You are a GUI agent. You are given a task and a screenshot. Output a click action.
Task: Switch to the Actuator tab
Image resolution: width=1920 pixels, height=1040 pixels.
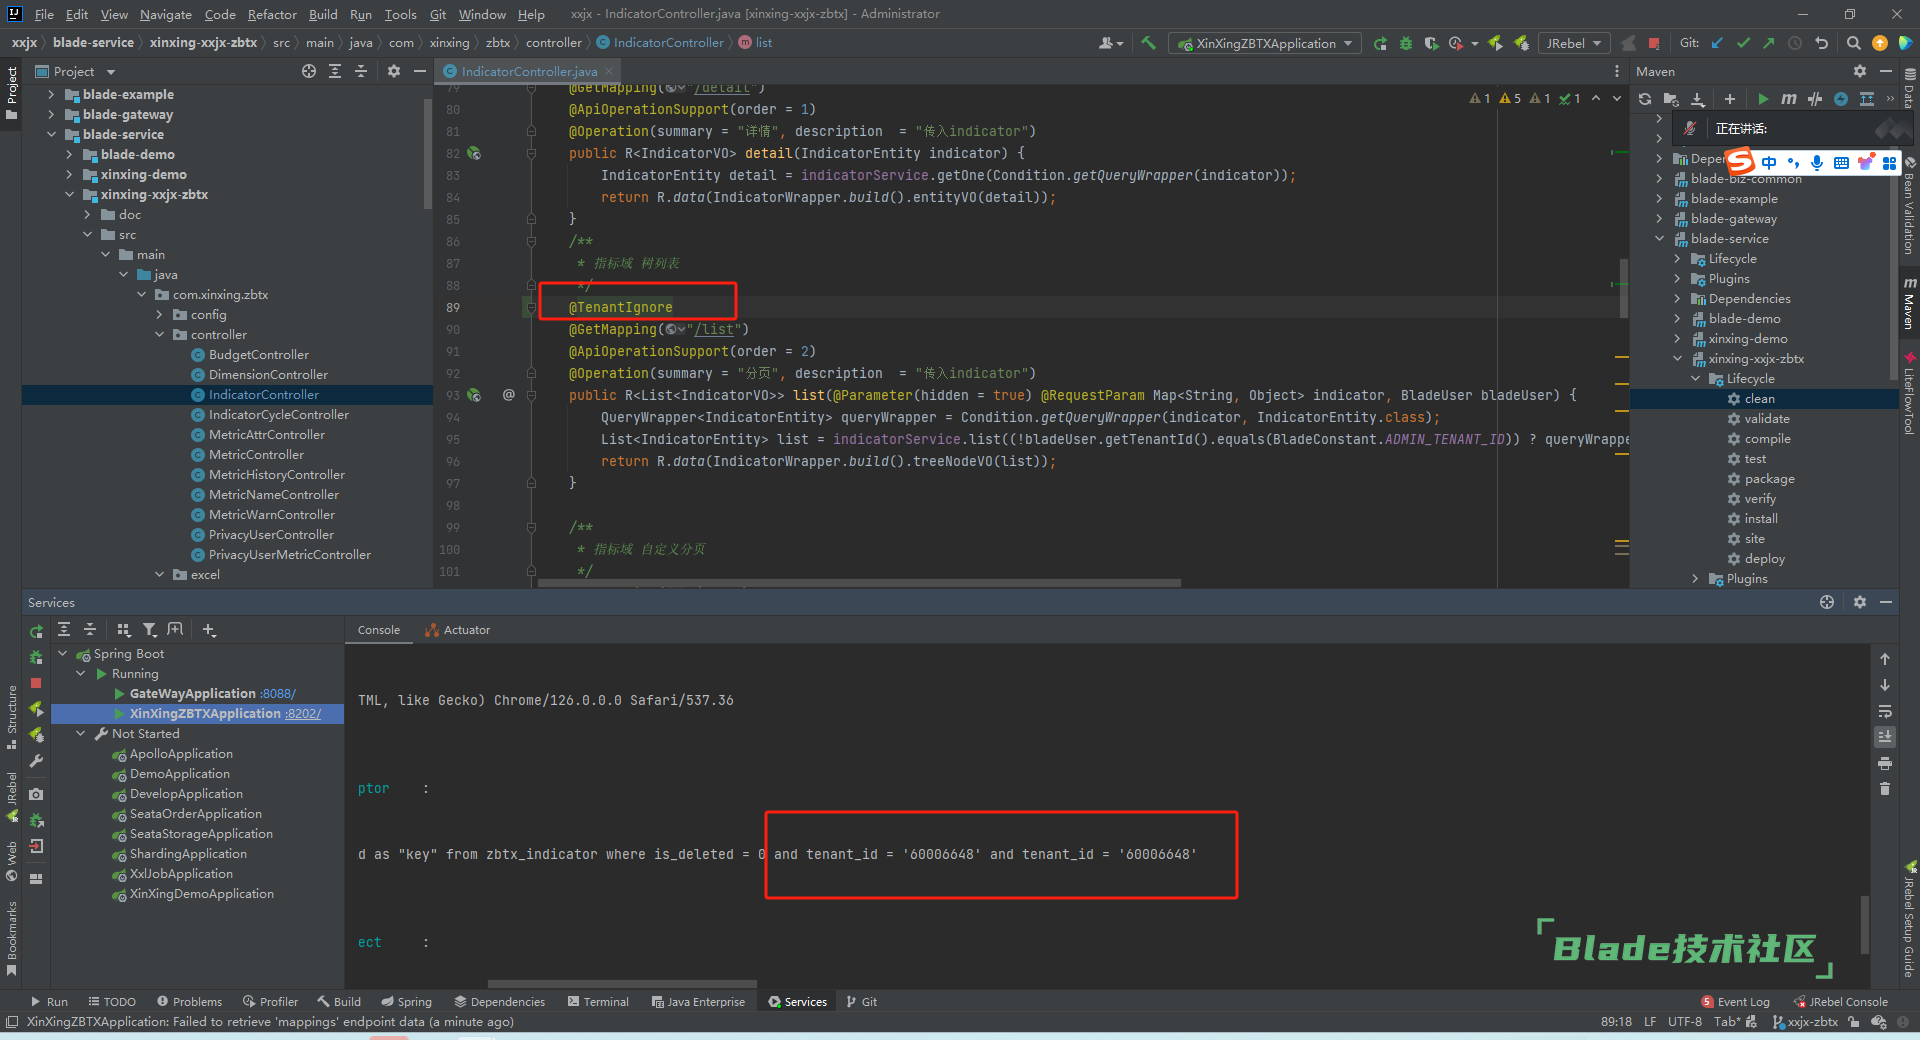click(458, 630)
